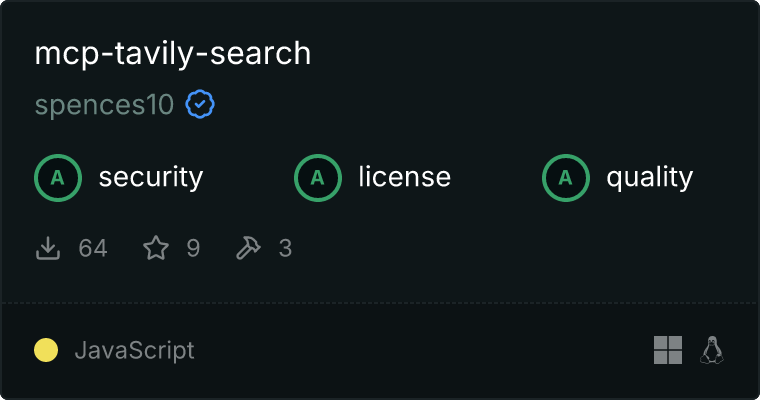Click the security grade A badge
Viewport: 760px width, 400px height.
coord(58,178)
